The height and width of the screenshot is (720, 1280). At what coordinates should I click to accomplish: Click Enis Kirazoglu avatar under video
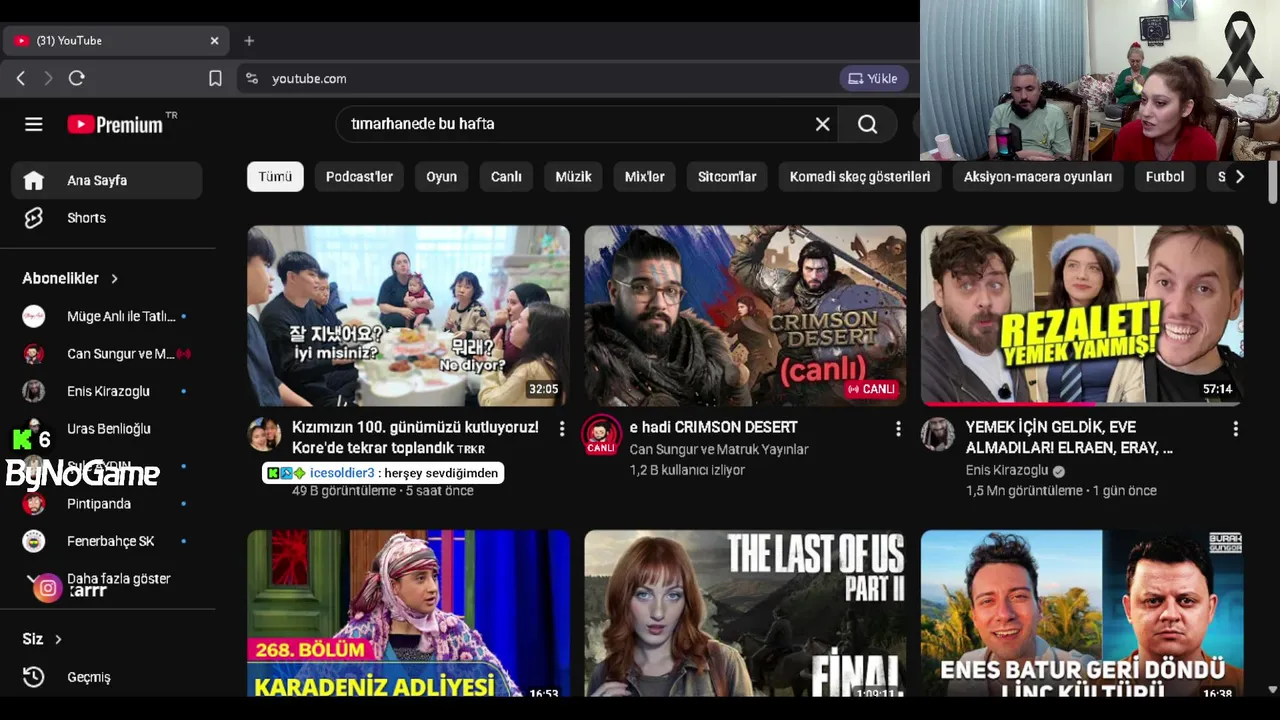point(938,435)
